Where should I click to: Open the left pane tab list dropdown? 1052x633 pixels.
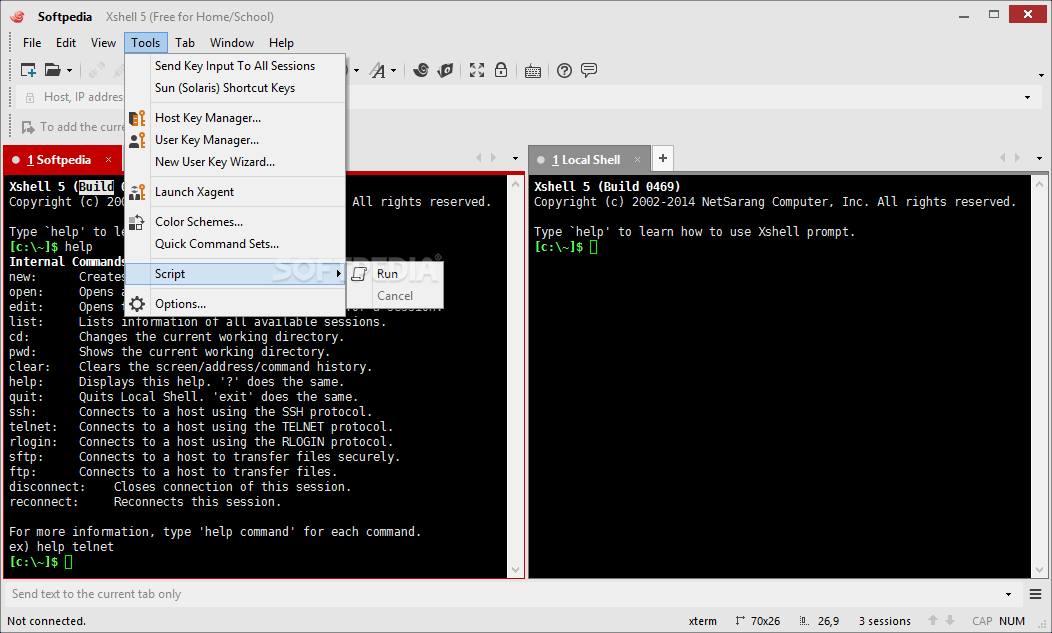pyautogui.click(x=515, y=158)
